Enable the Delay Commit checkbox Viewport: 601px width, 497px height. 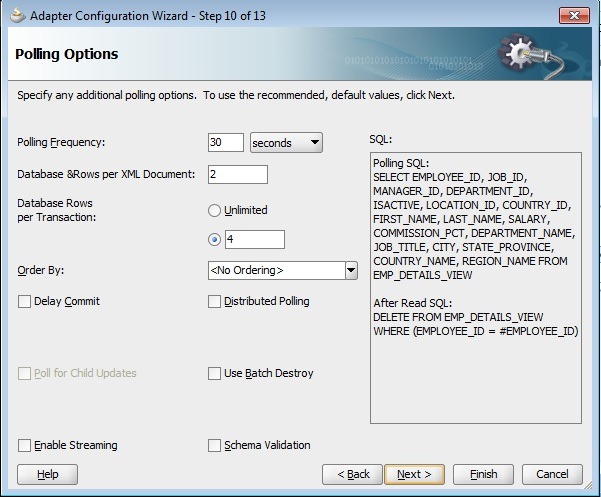(x=25, y=301)
